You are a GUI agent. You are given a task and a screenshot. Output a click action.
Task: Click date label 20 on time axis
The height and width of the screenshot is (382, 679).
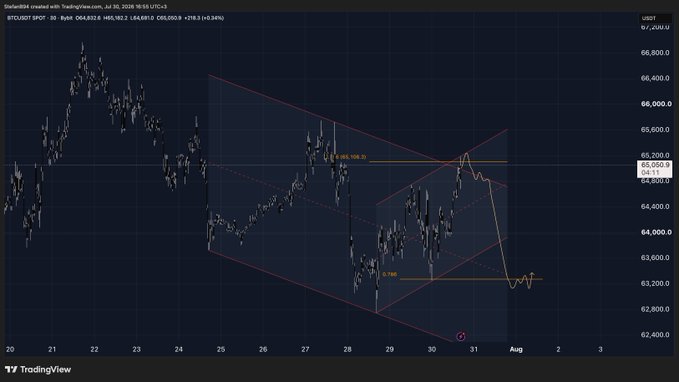tap(10, 349)
